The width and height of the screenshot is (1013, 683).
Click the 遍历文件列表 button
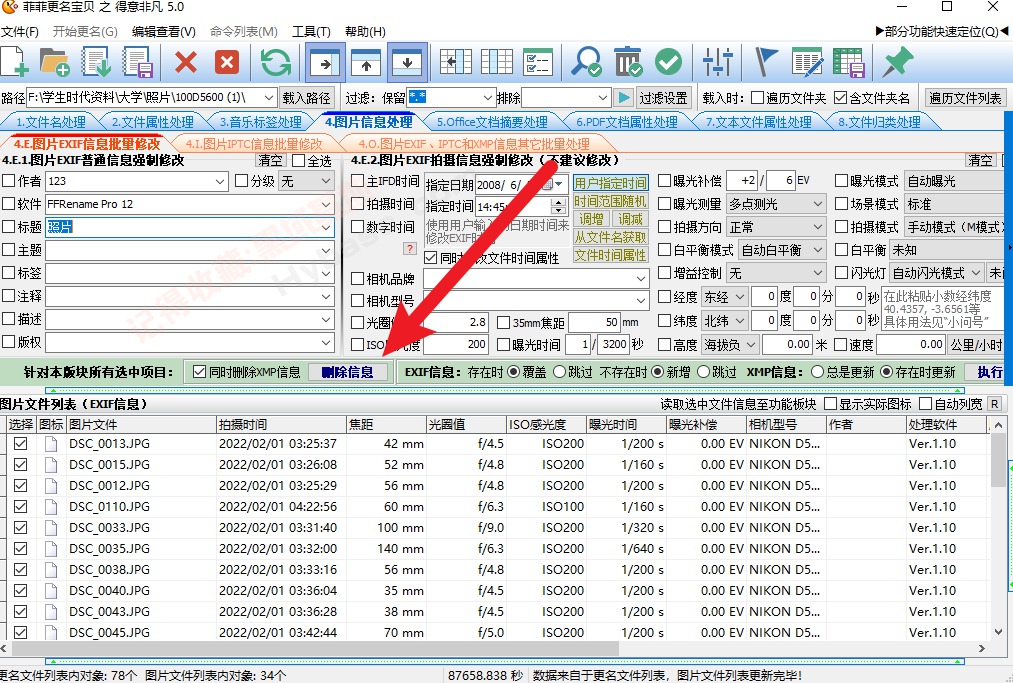tap(965, 98)
